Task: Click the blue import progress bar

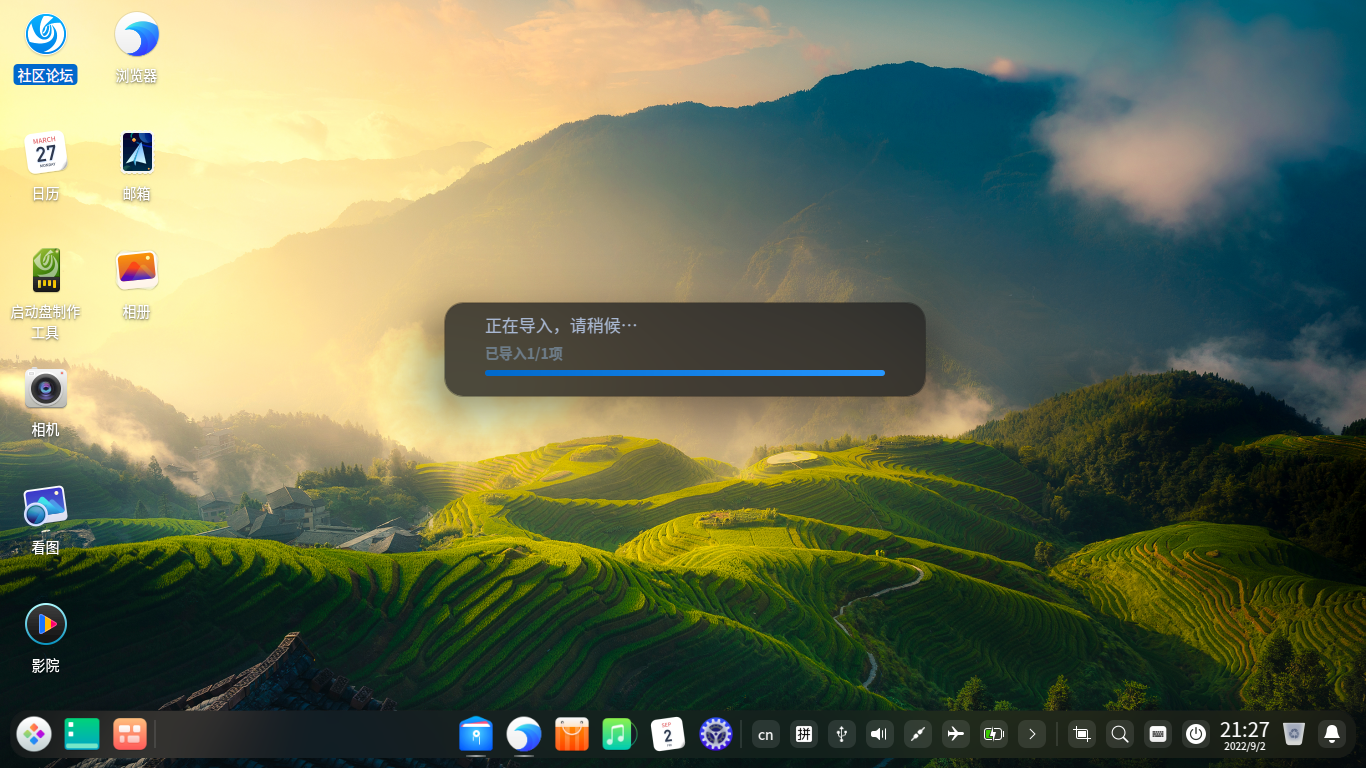Action: (684, 373)
